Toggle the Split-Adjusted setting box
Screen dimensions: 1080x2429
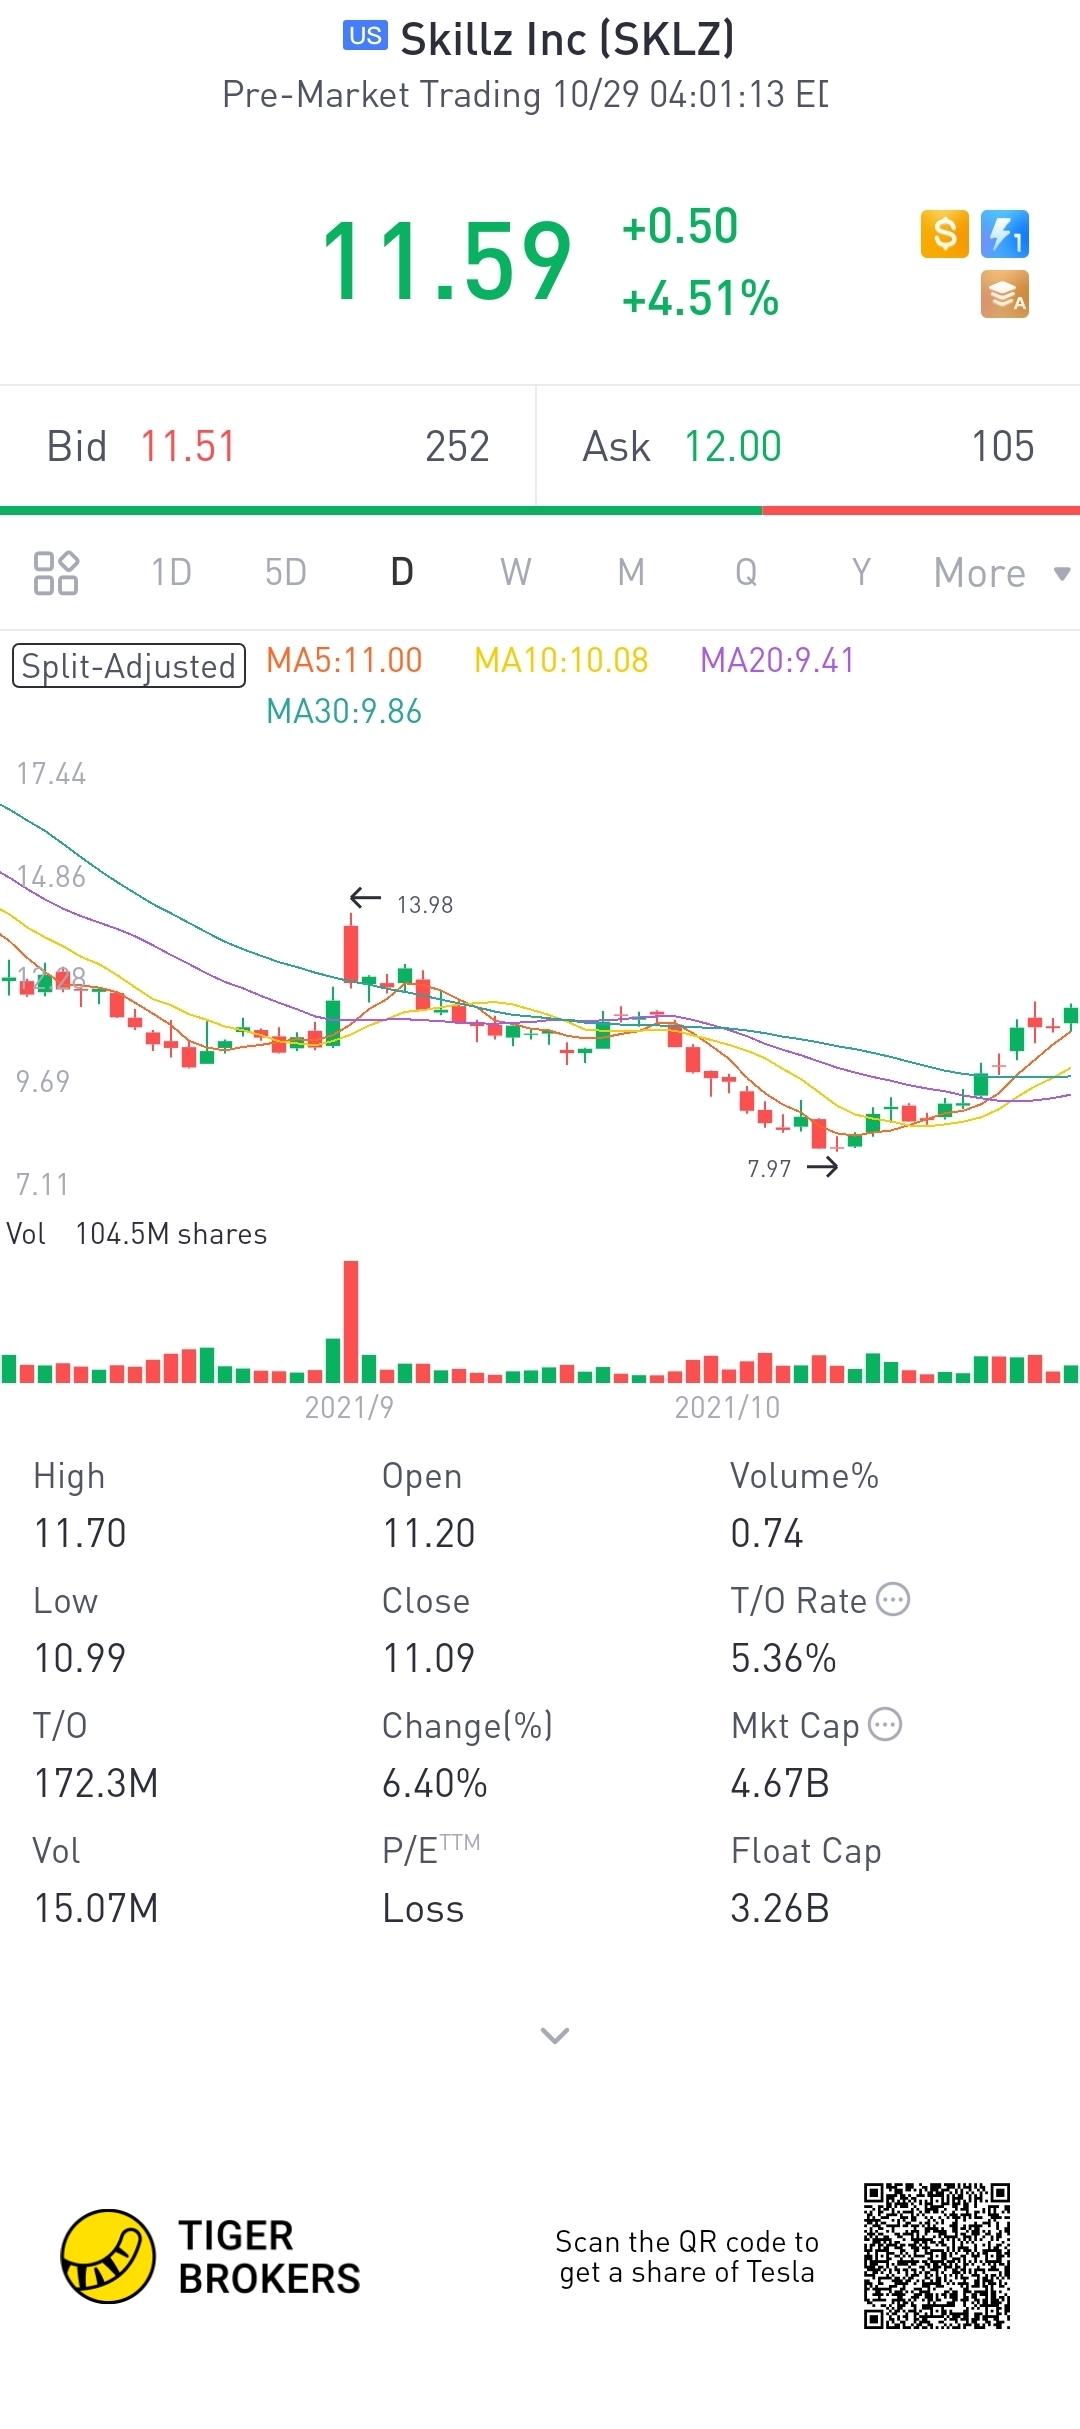(129, 666)
